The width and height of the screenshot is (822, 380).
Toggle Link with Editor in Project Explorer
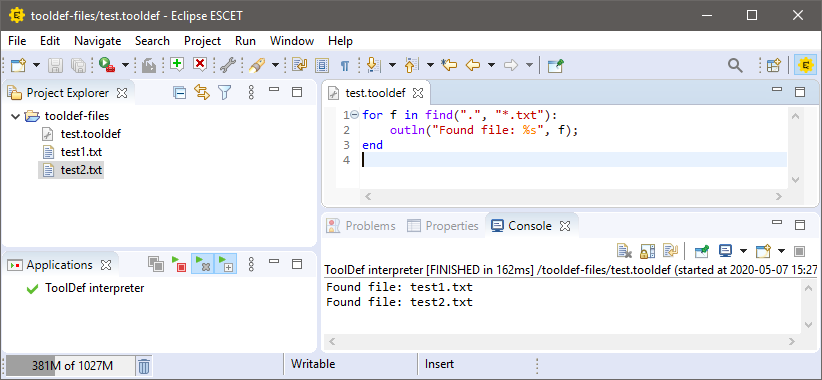(x=202, y=93)
